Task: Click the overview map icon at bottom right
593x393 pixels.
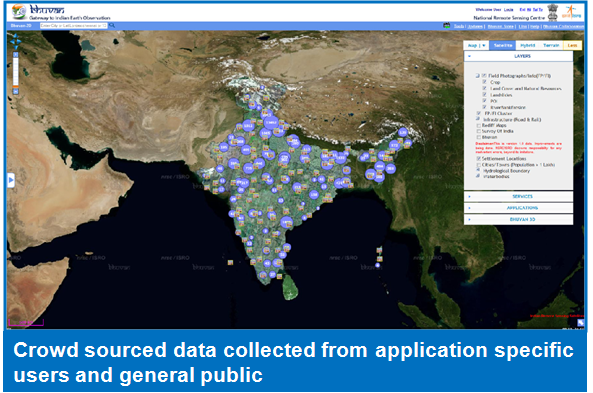Action: (581, 323)
